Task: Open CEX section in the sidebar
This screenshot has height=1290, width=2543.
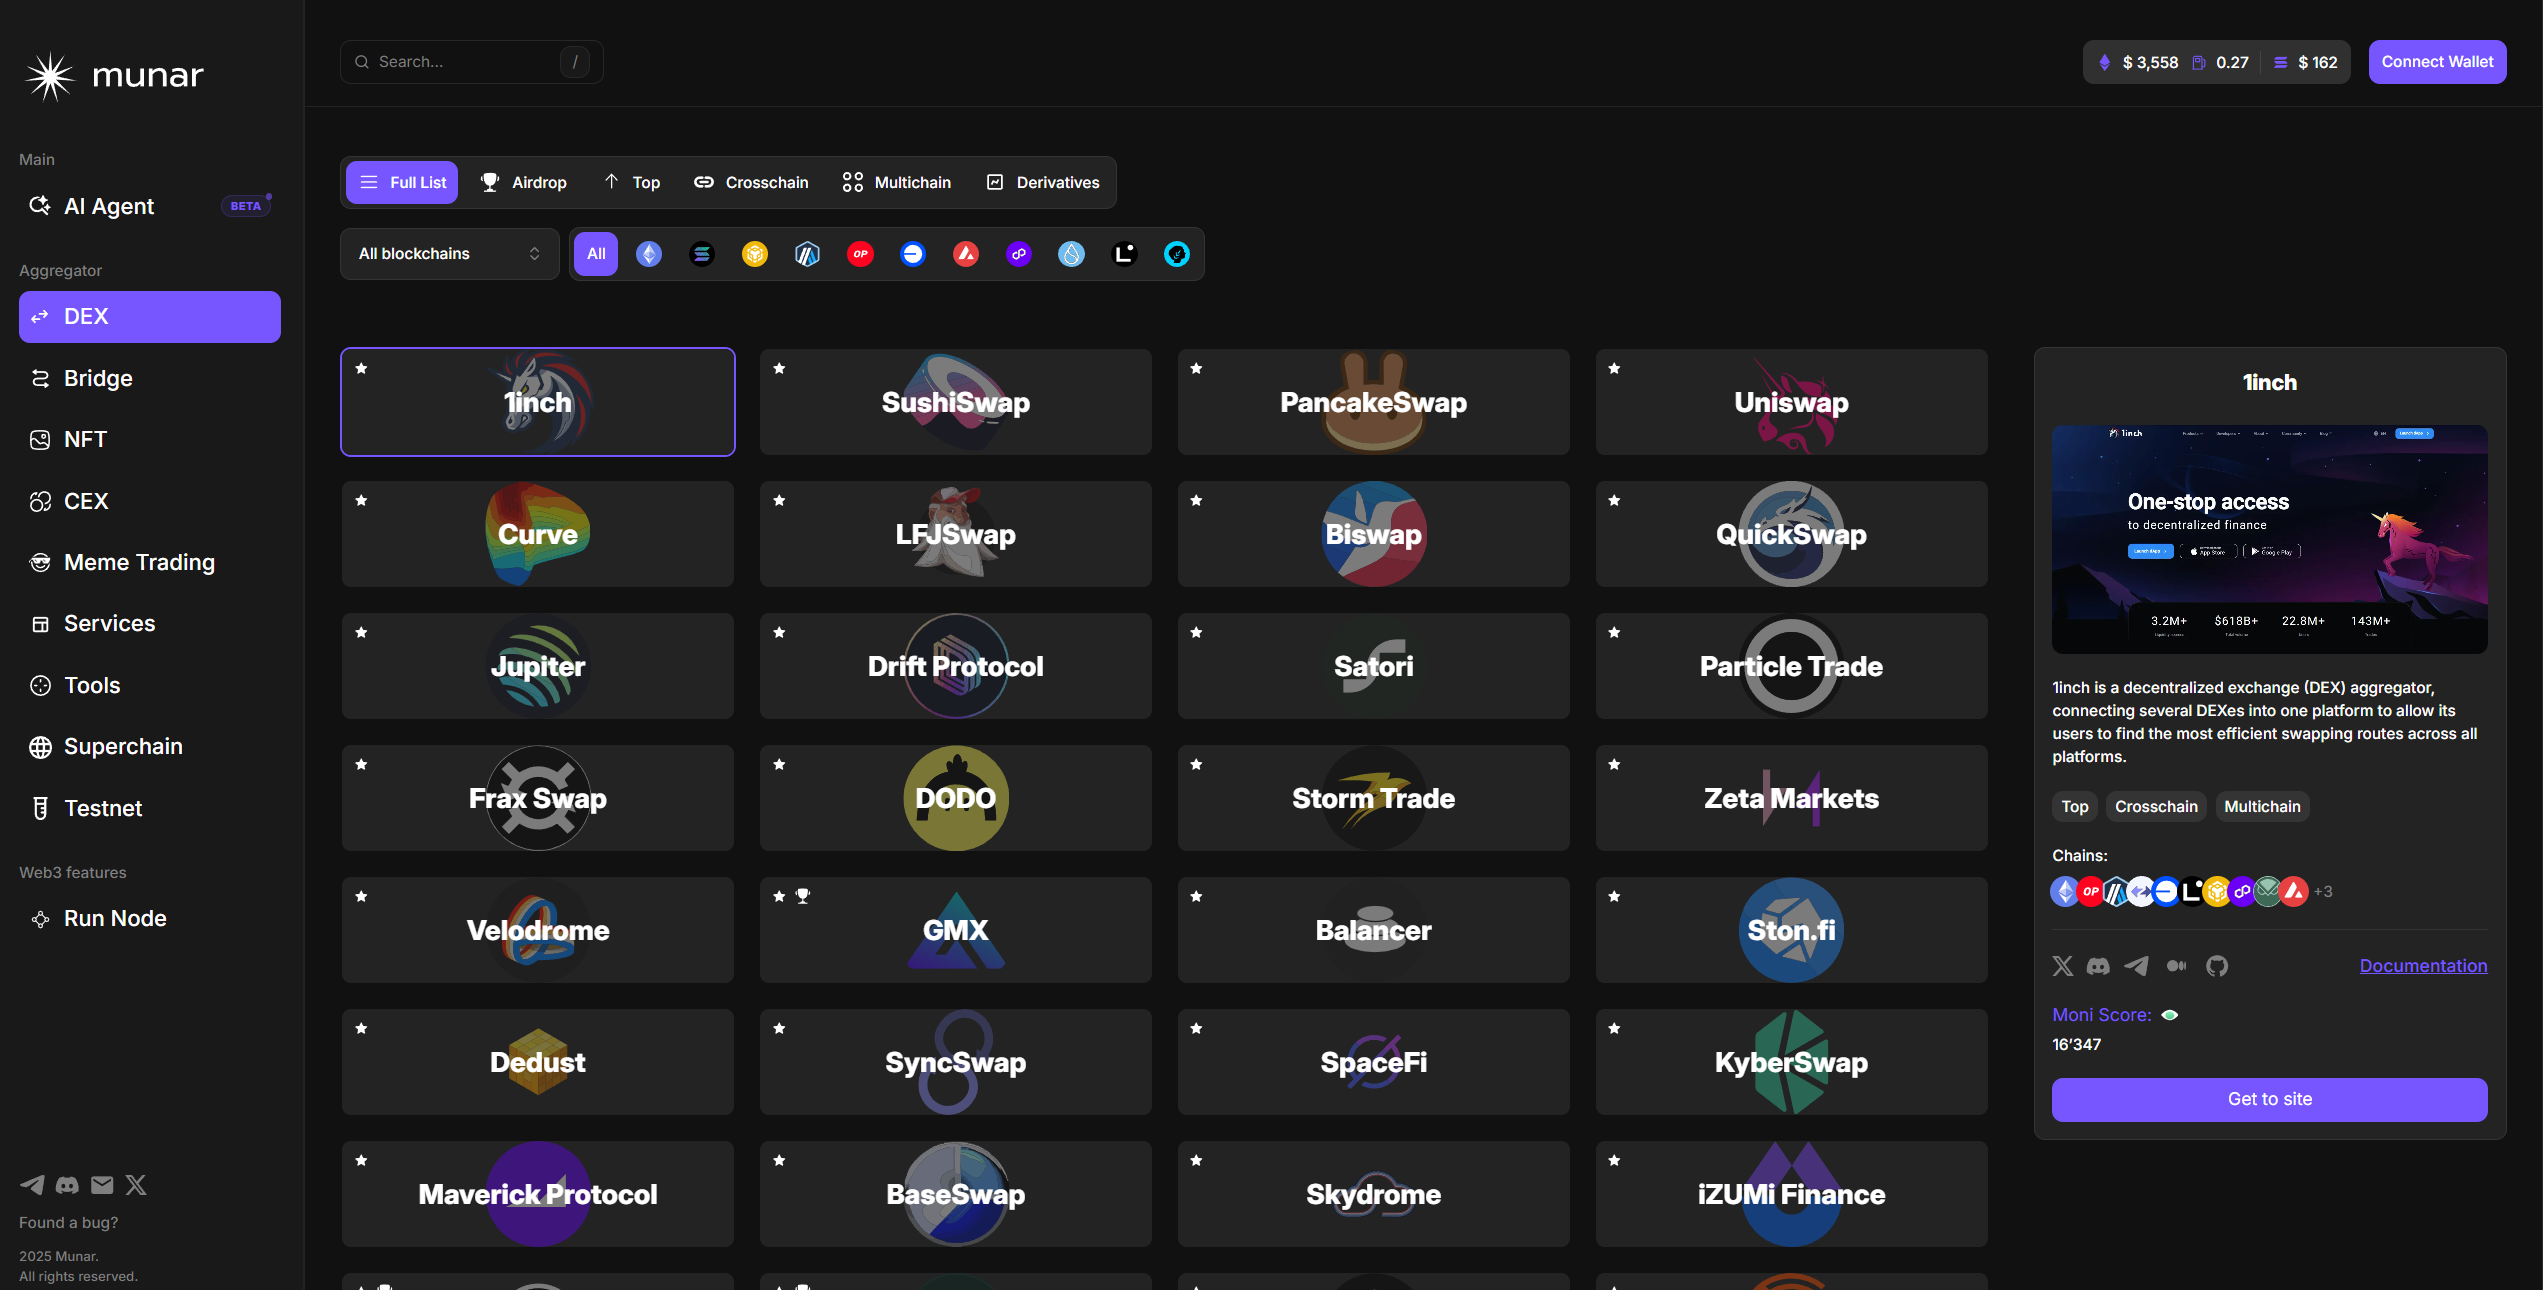Action: coord(150,501)
